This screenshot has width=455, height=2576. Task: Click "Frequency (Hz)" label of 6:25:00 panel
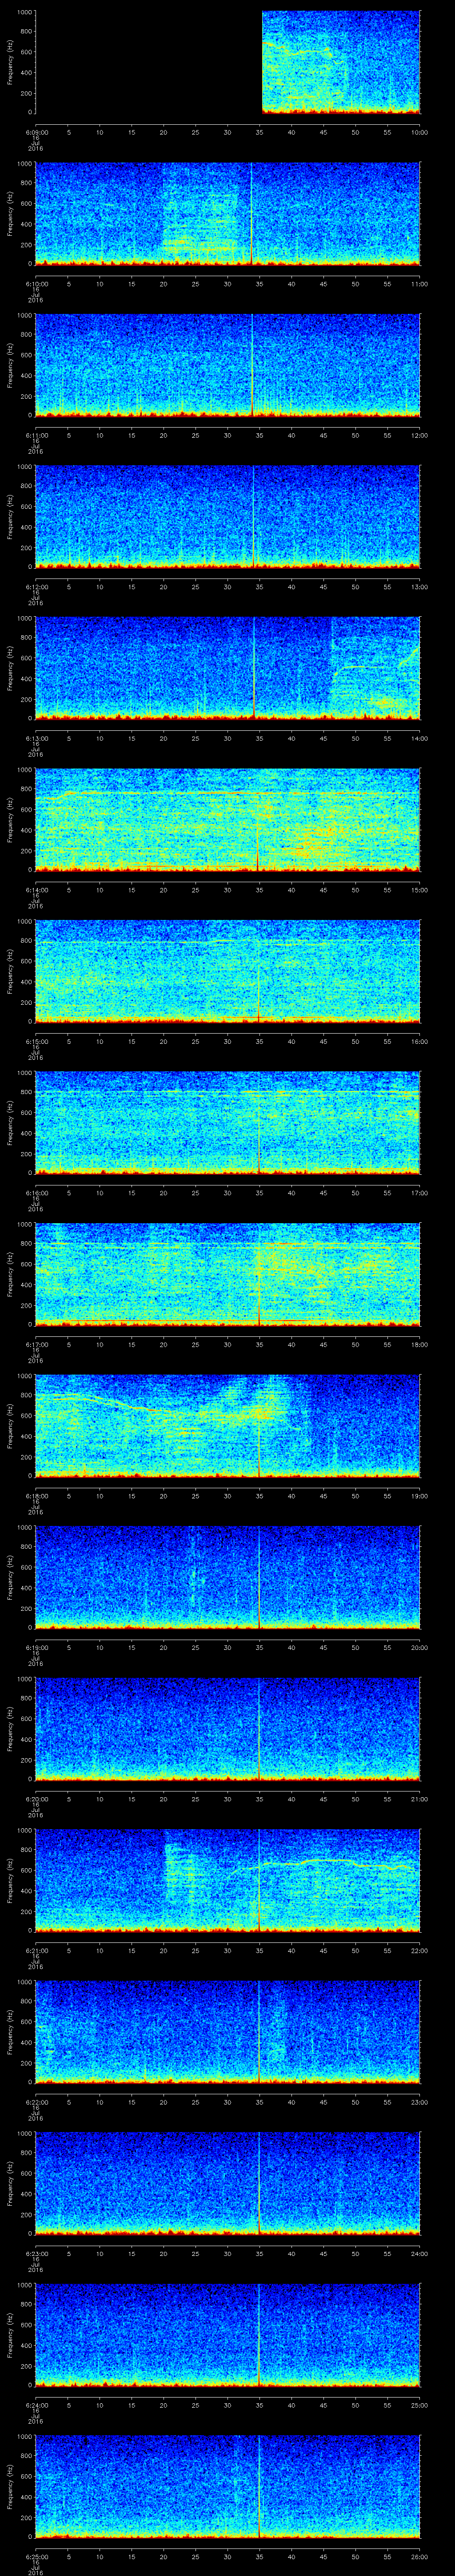(x=10, y=2487)
